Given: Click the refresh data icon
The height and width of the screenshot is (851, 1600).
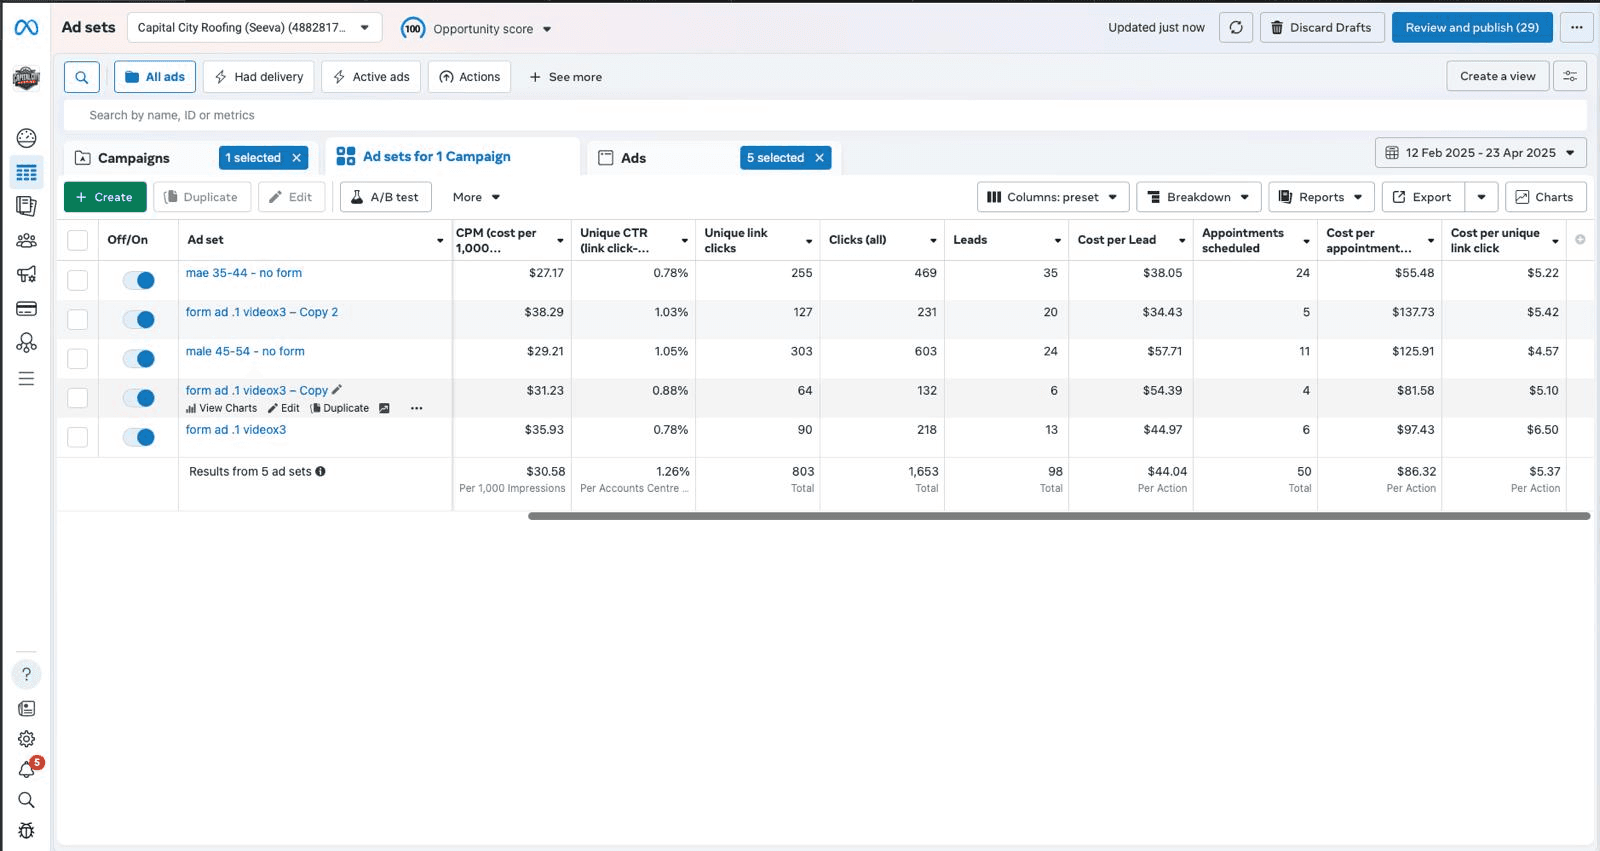Looking at the screenshot, I should [1236, 28].
